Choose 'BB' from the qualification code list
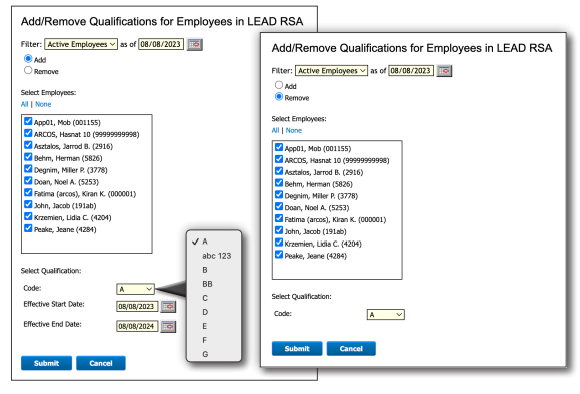Image resolution: width=580 pixels, height=394 pixels. click(207, 284)
